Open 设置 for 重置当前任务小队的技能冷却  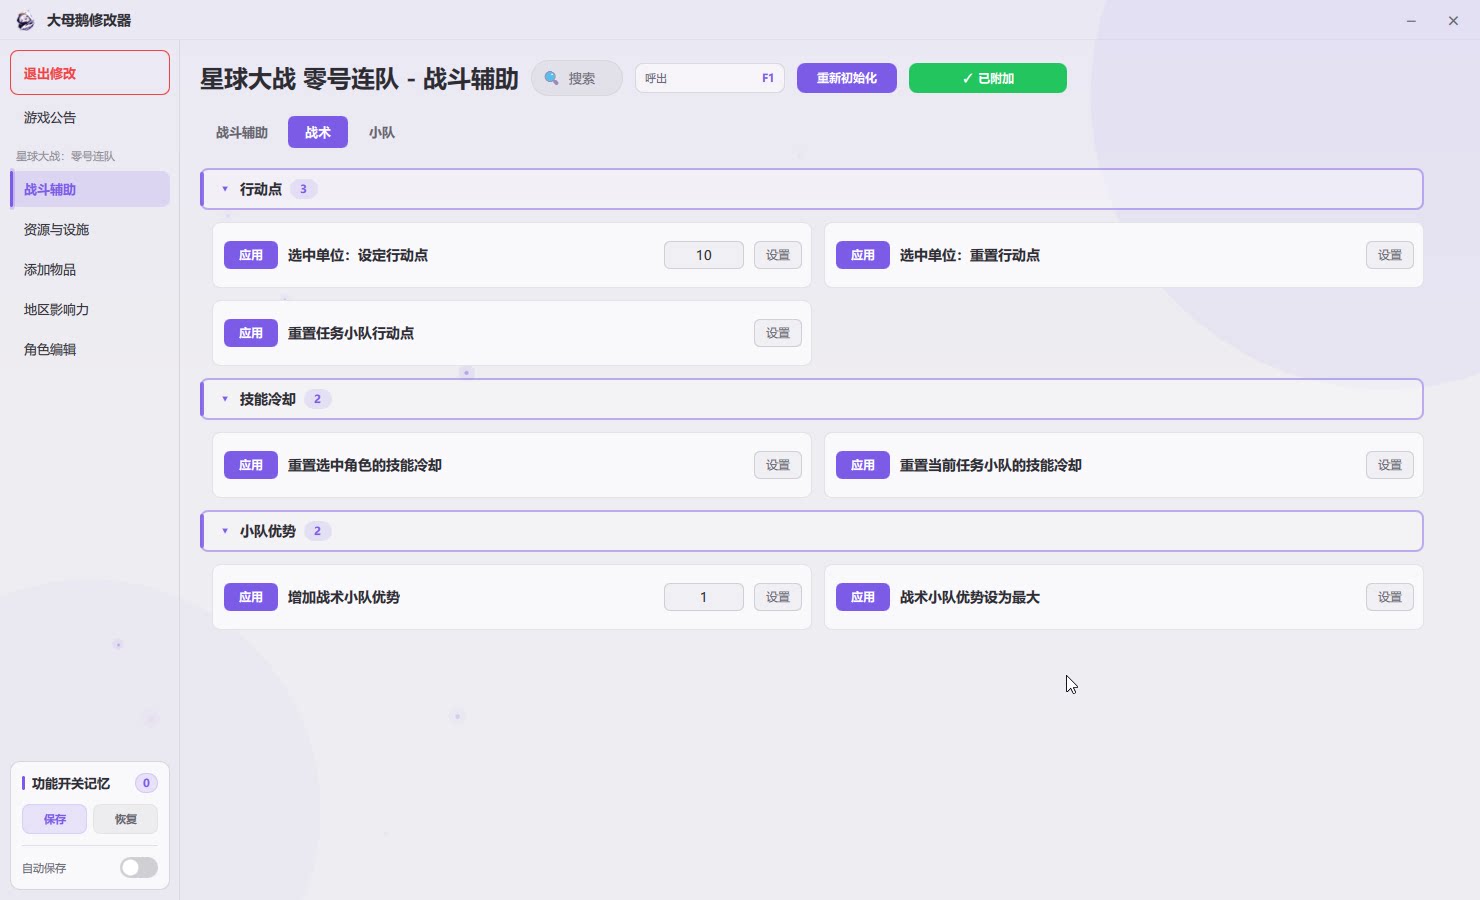pos(1390,465)
